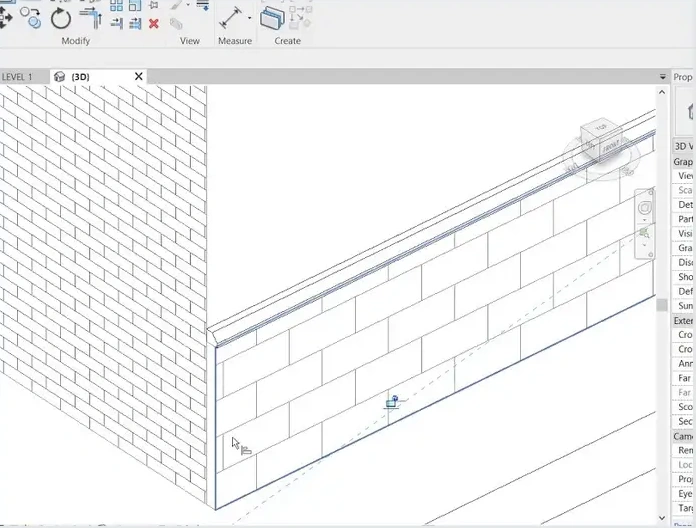This screenshot has width=696, height=528.
Task: Open the Steering Wheel from navigation bar
Action: click(645, 208)
